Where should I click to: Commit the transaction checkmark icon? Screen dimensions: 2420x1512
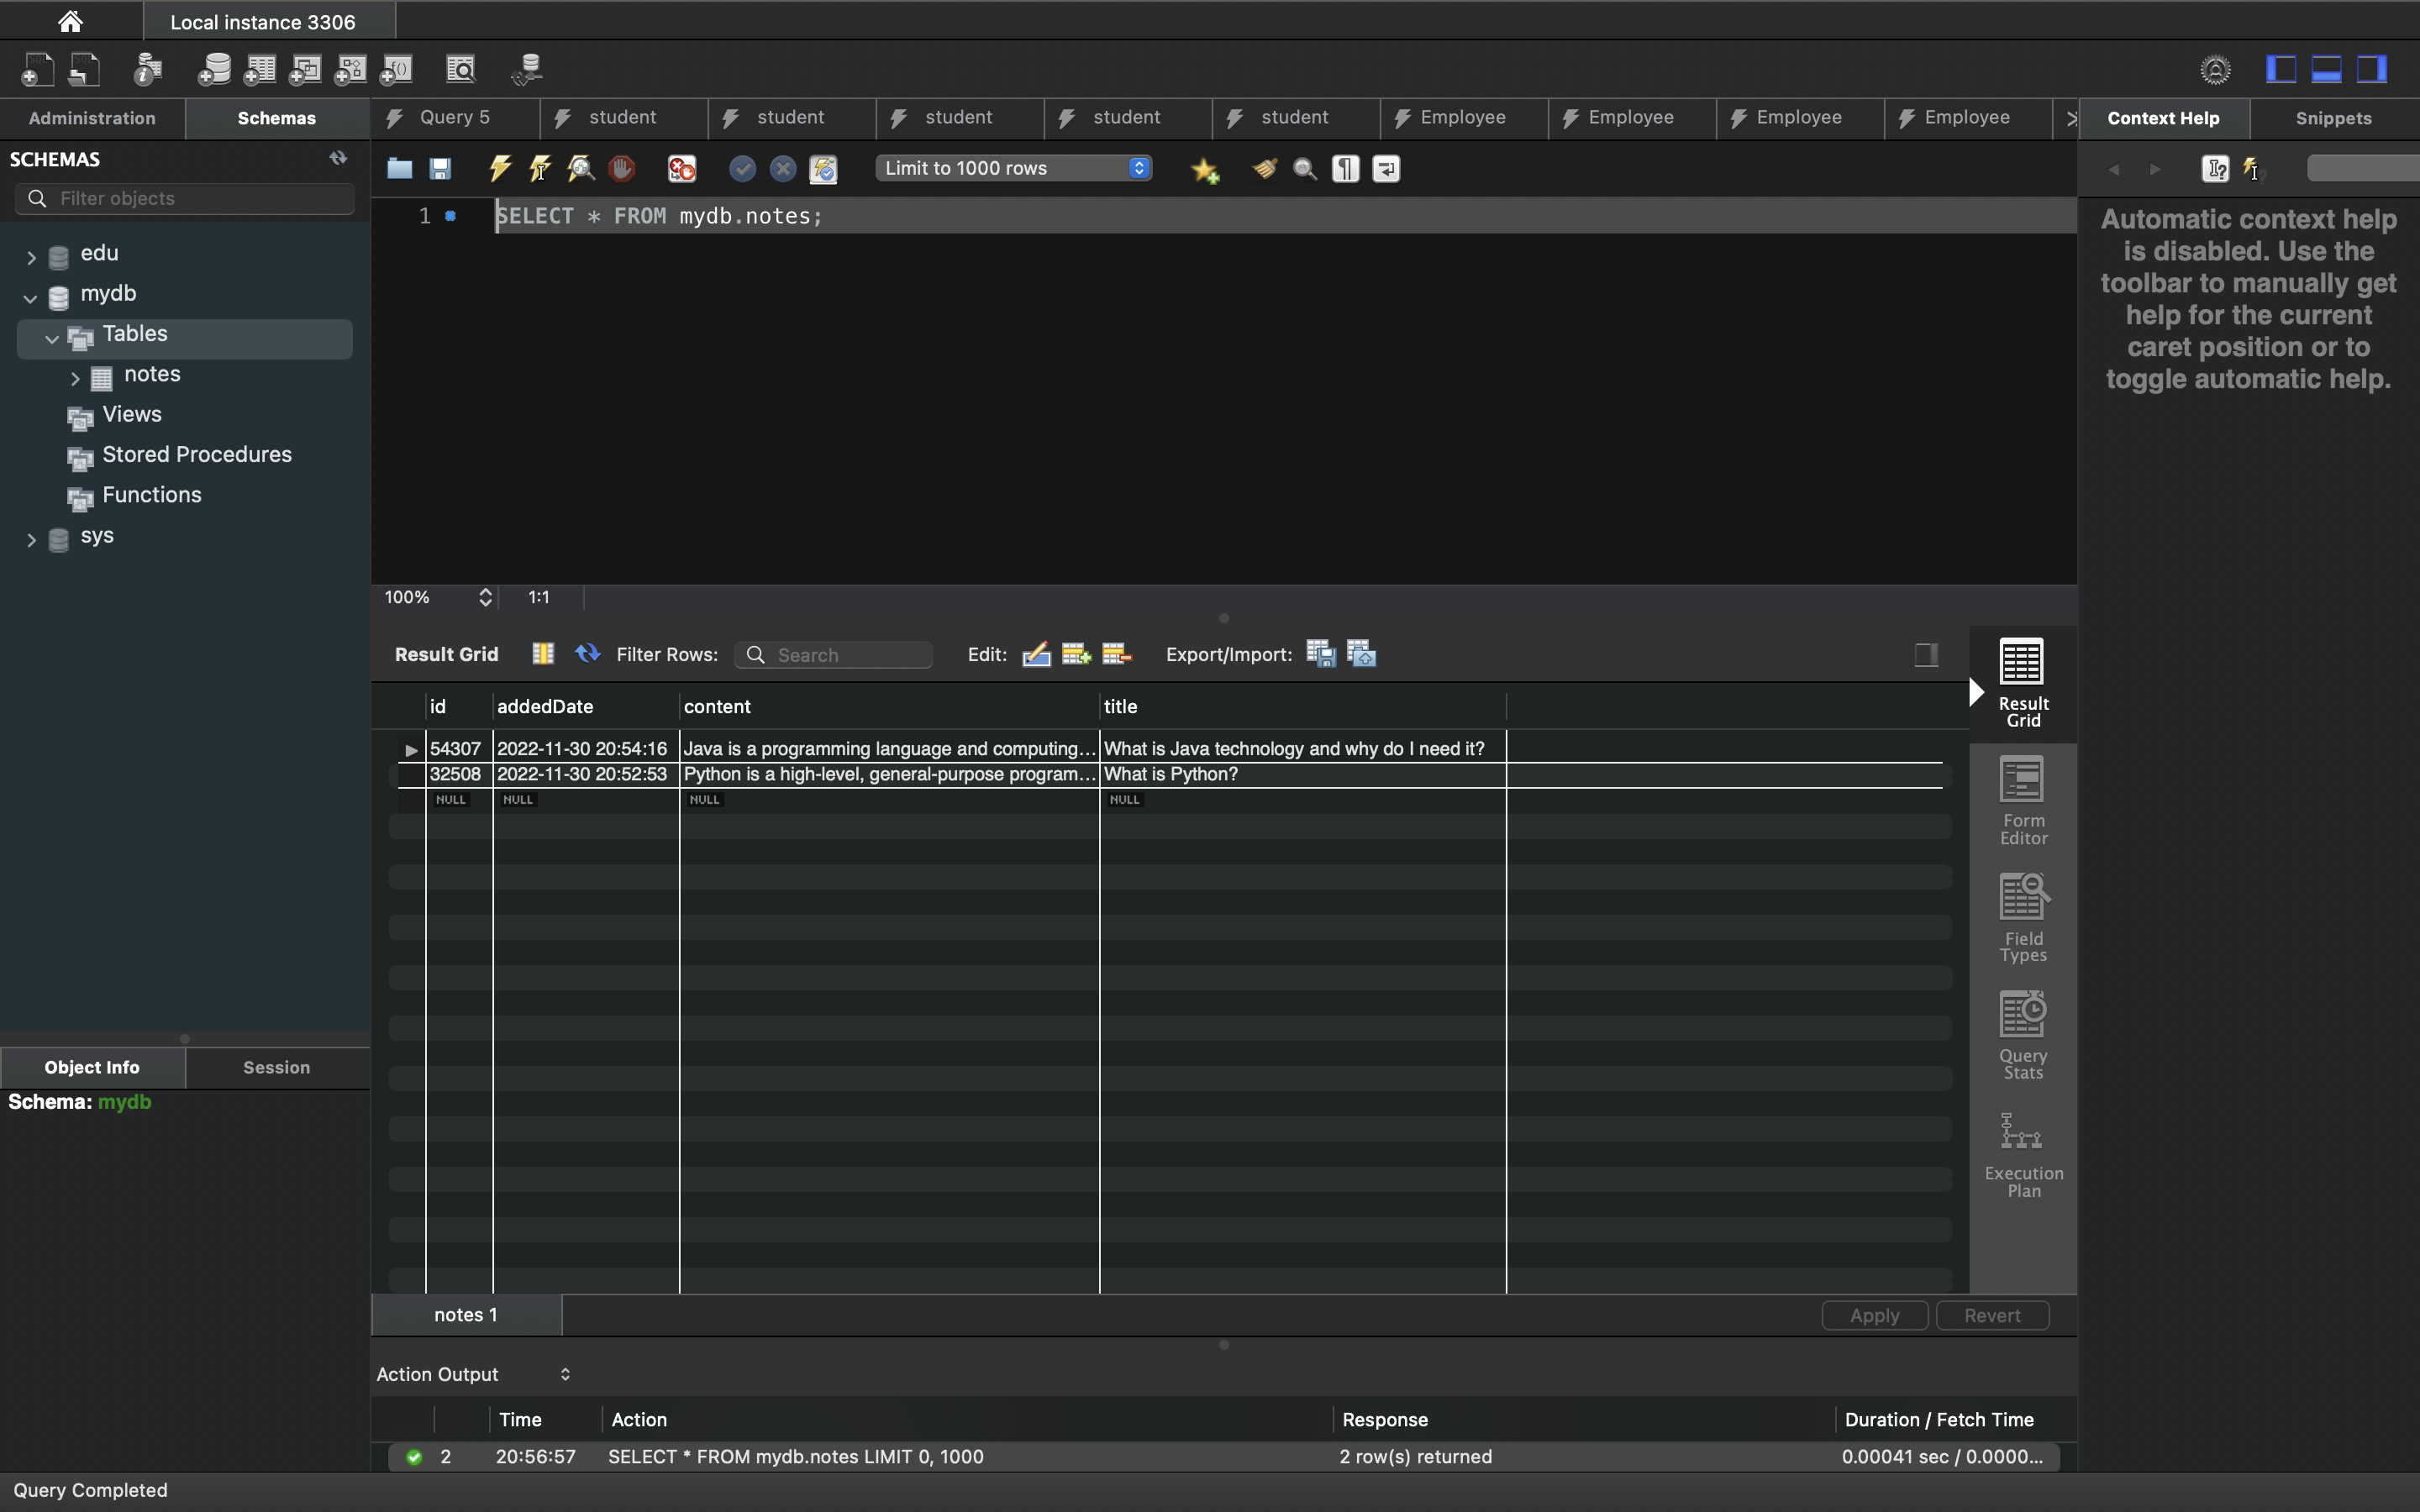click(742, 169)
